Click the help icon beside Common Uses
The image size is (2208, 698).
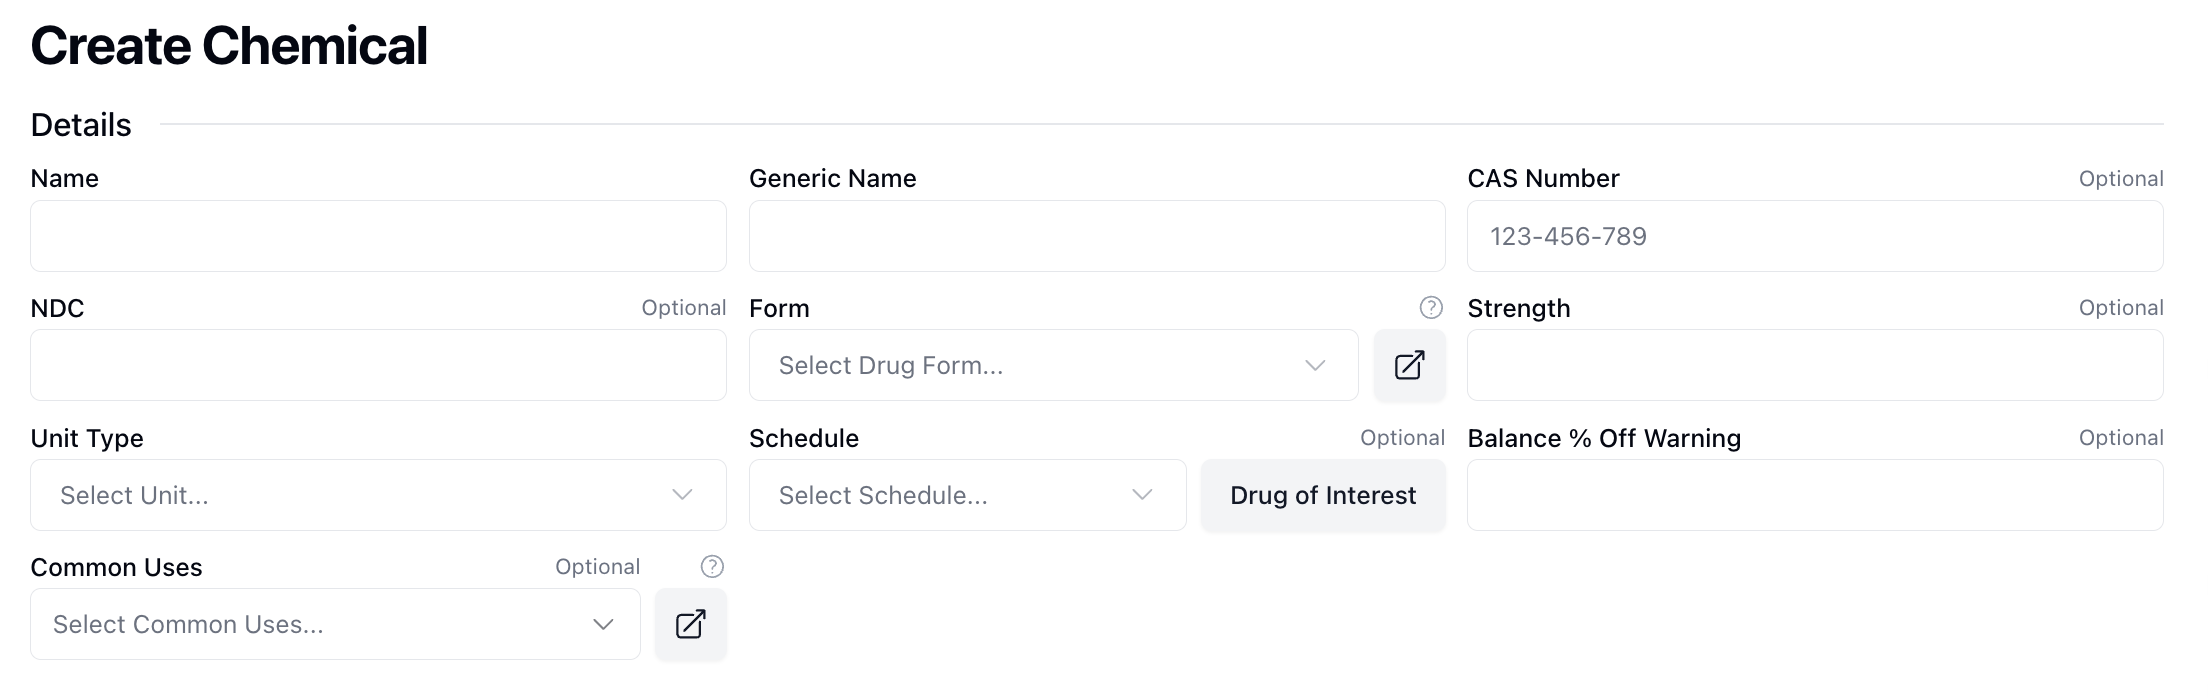click(712, 567)
